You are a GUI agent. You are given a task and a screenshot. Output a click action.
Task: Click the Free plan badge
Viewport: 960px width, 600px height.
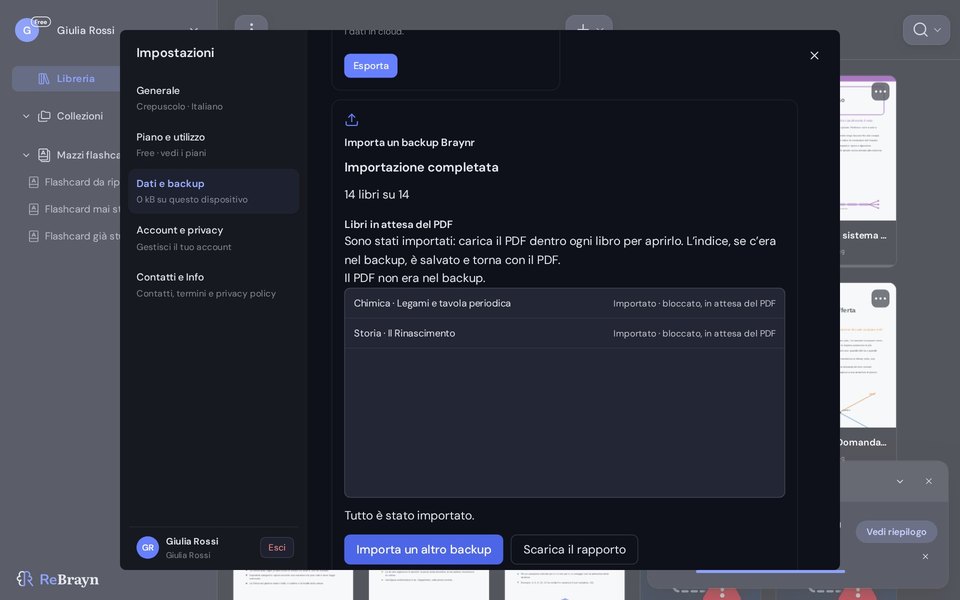(40, 21)
